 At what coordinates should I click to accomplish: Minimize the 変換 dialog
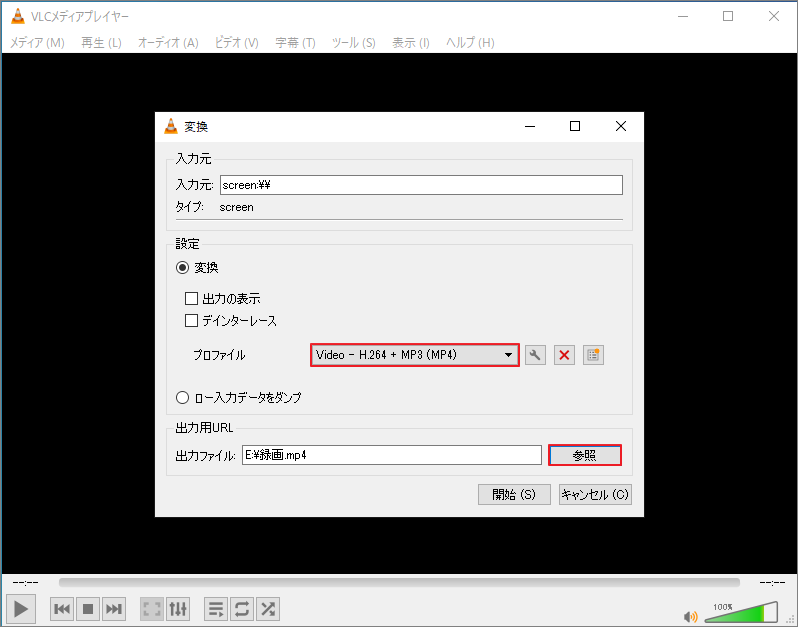(x=530, y=126)
